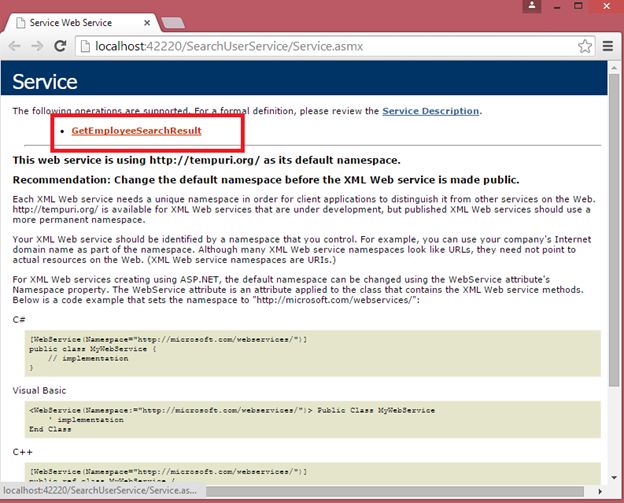
Task: Click the page icon in the address bar
Action: tap(85, 46)
